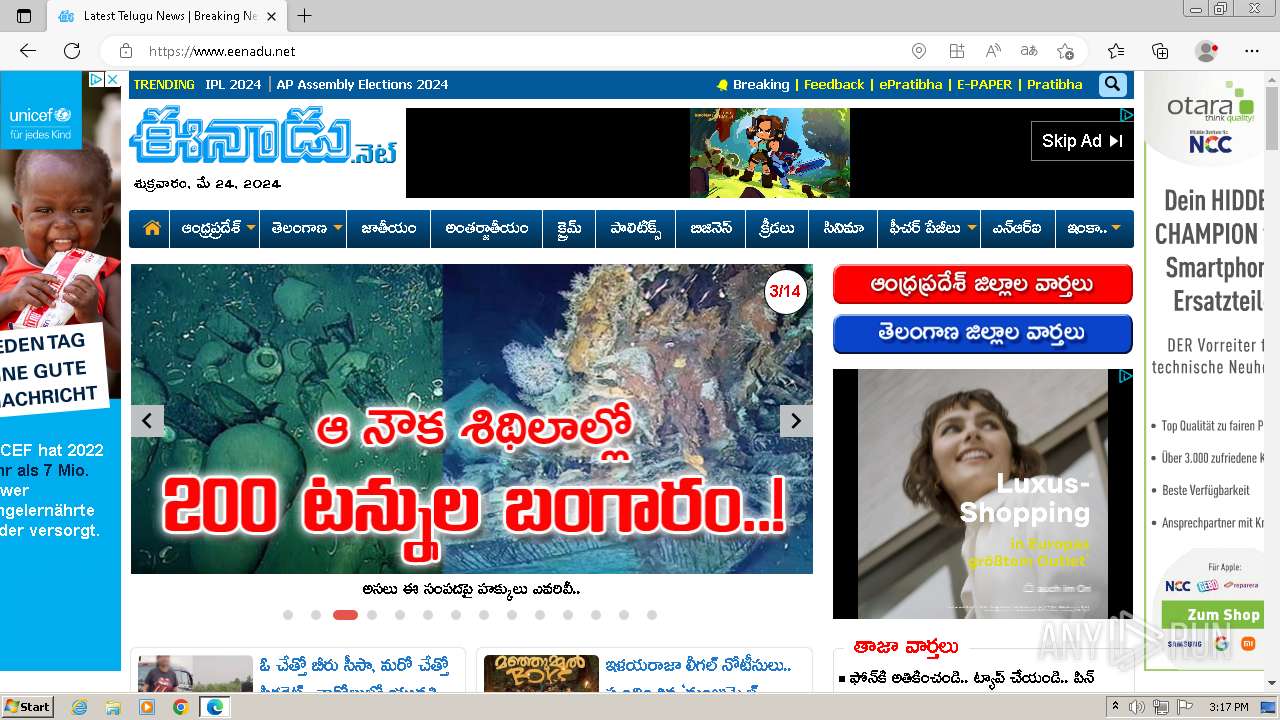Open Chrome from the taskbar
This screenshot has width=1280, height=720.
pyautogui.click(x=180, y=707)
